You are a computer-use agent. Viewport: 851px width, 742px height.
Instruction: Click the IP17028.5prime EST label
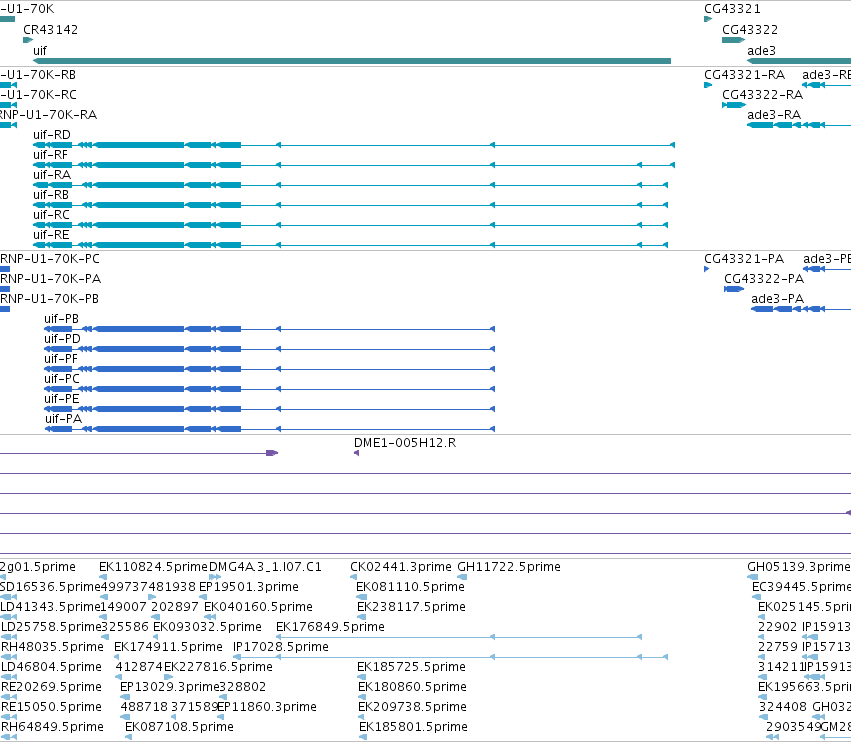tap(281, 647)
